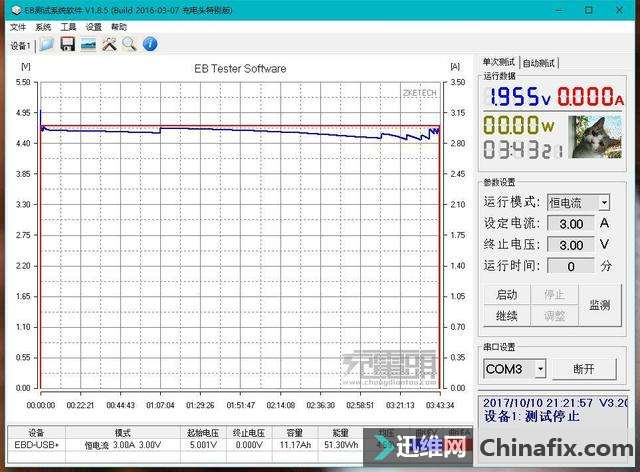Viewport: 640px width, 472px height.
Task: Show the blue info about icon
Action: (150, 44)
